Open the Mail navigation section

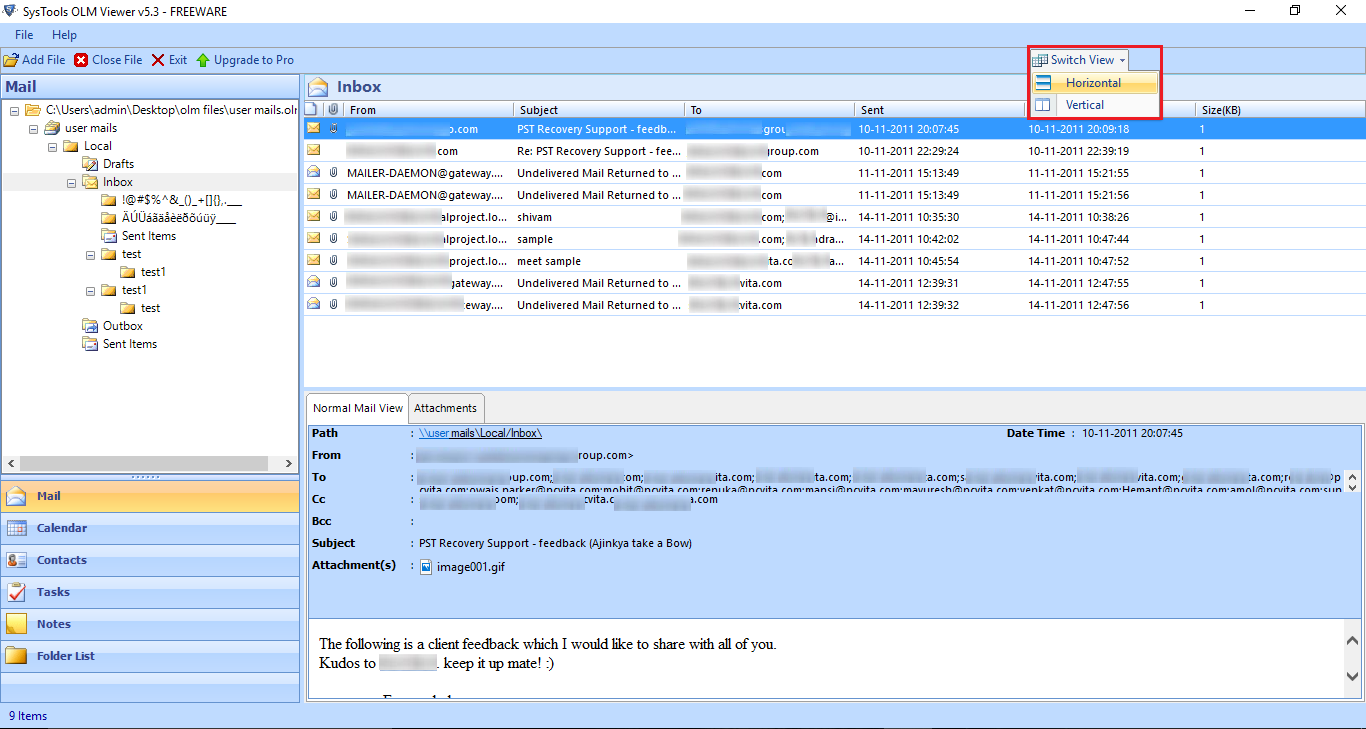[150, 496]
